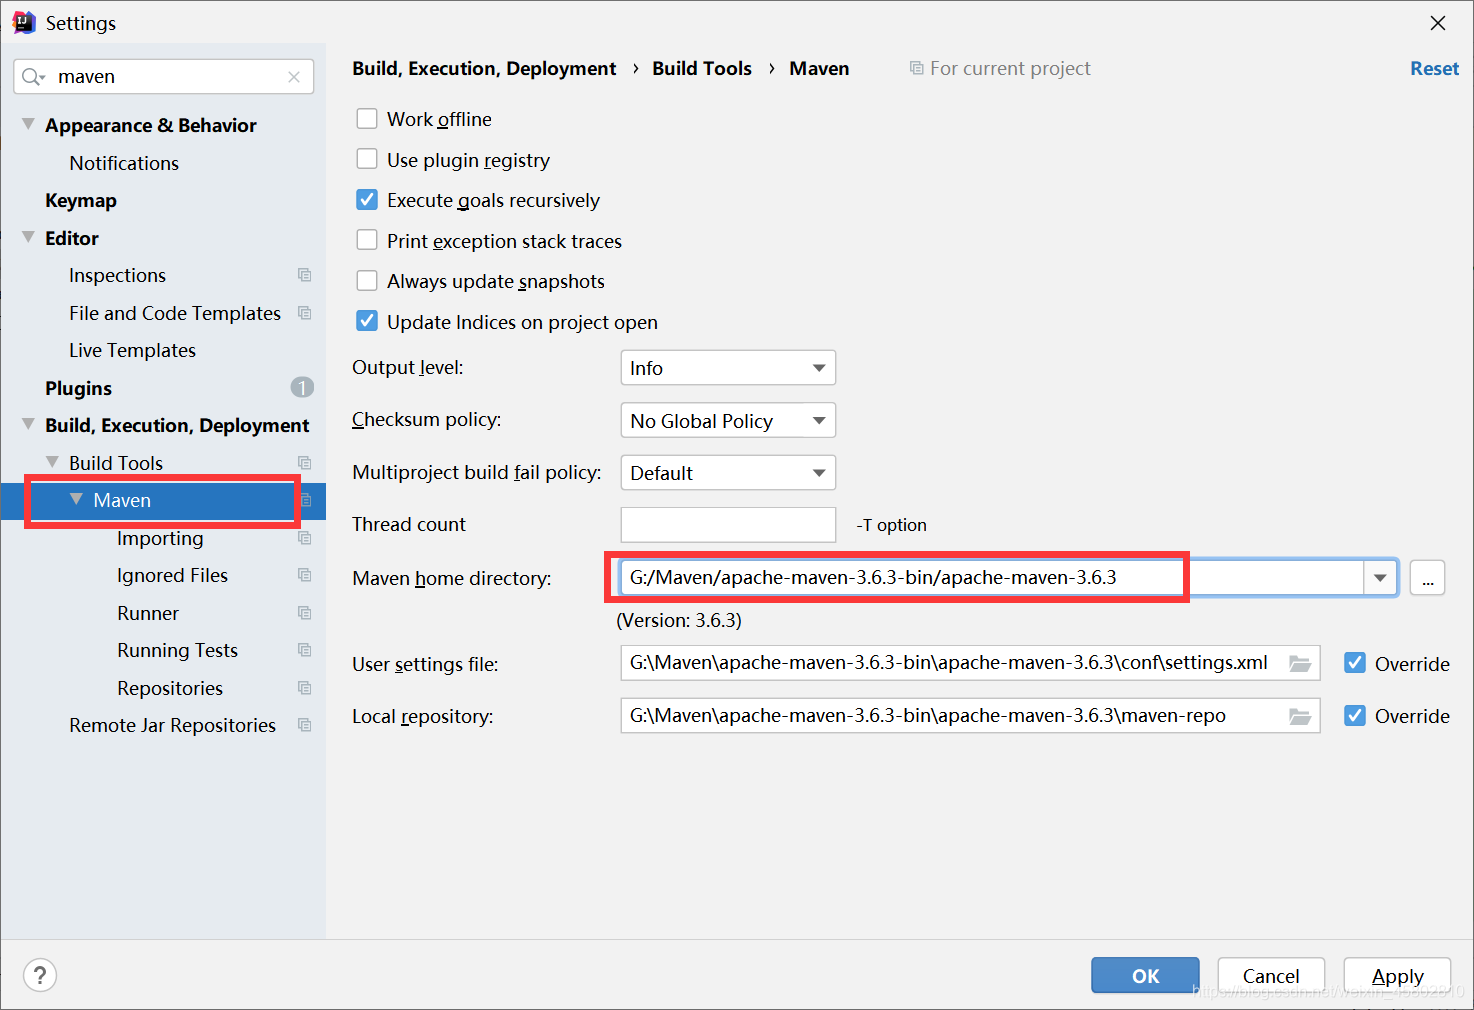Click the Maven home browse ellipsis button

(1427, 578)
